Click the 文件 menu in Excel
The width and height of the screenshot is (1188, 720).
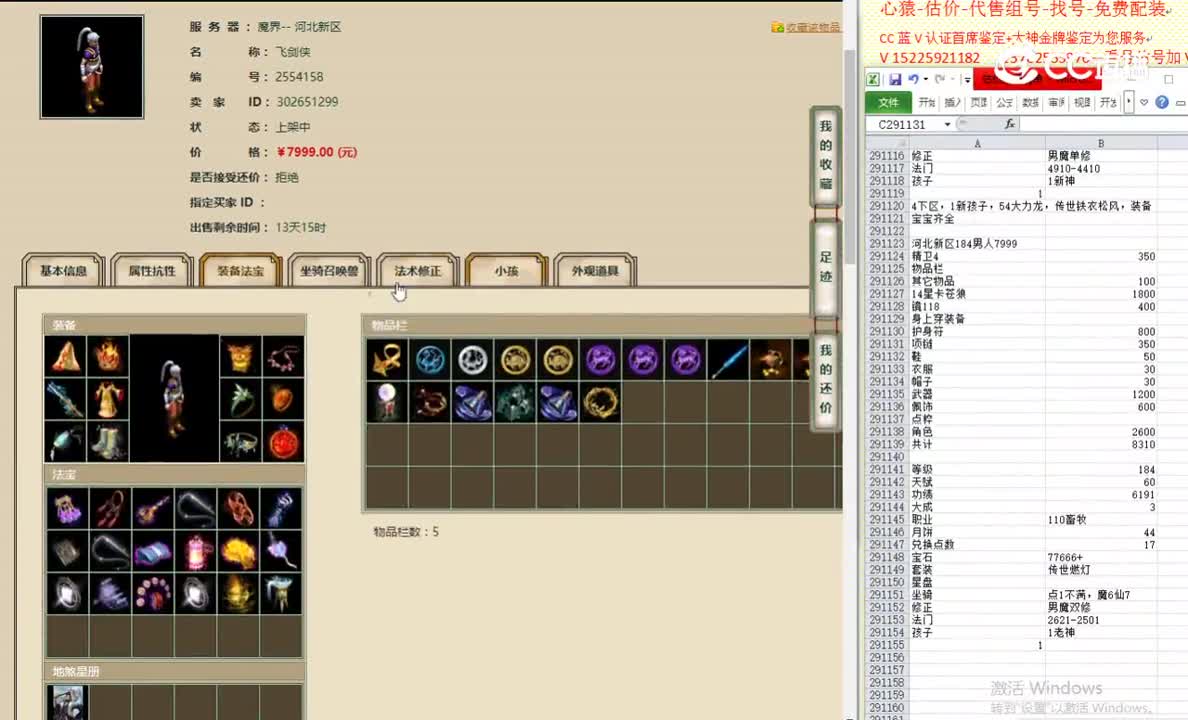889,102
